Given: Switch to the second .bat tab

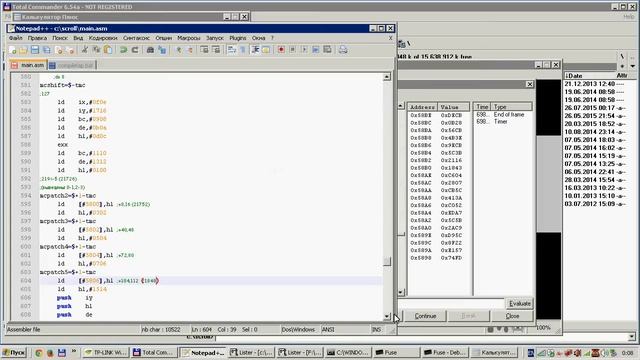Looking at the screenshot, I should (x=71, y=65).
